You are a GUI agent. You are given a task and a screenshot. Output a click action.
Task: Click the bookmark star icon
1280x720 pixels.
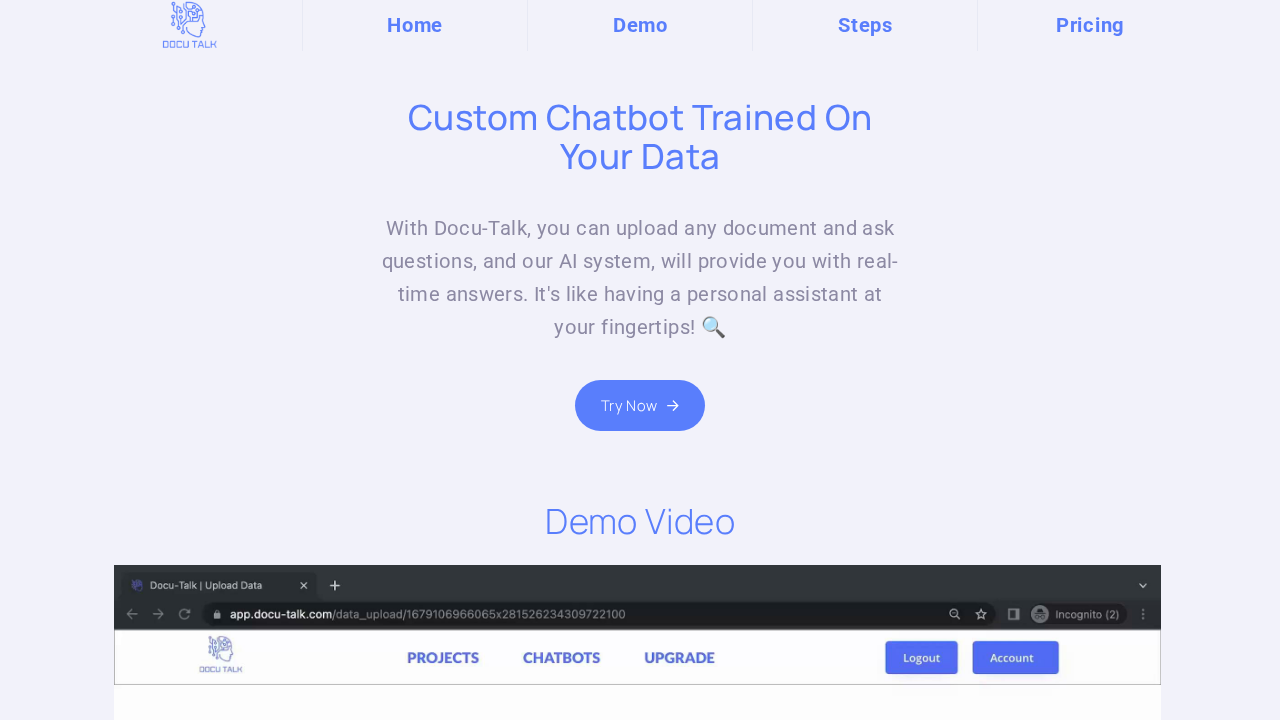pos(981,614)
